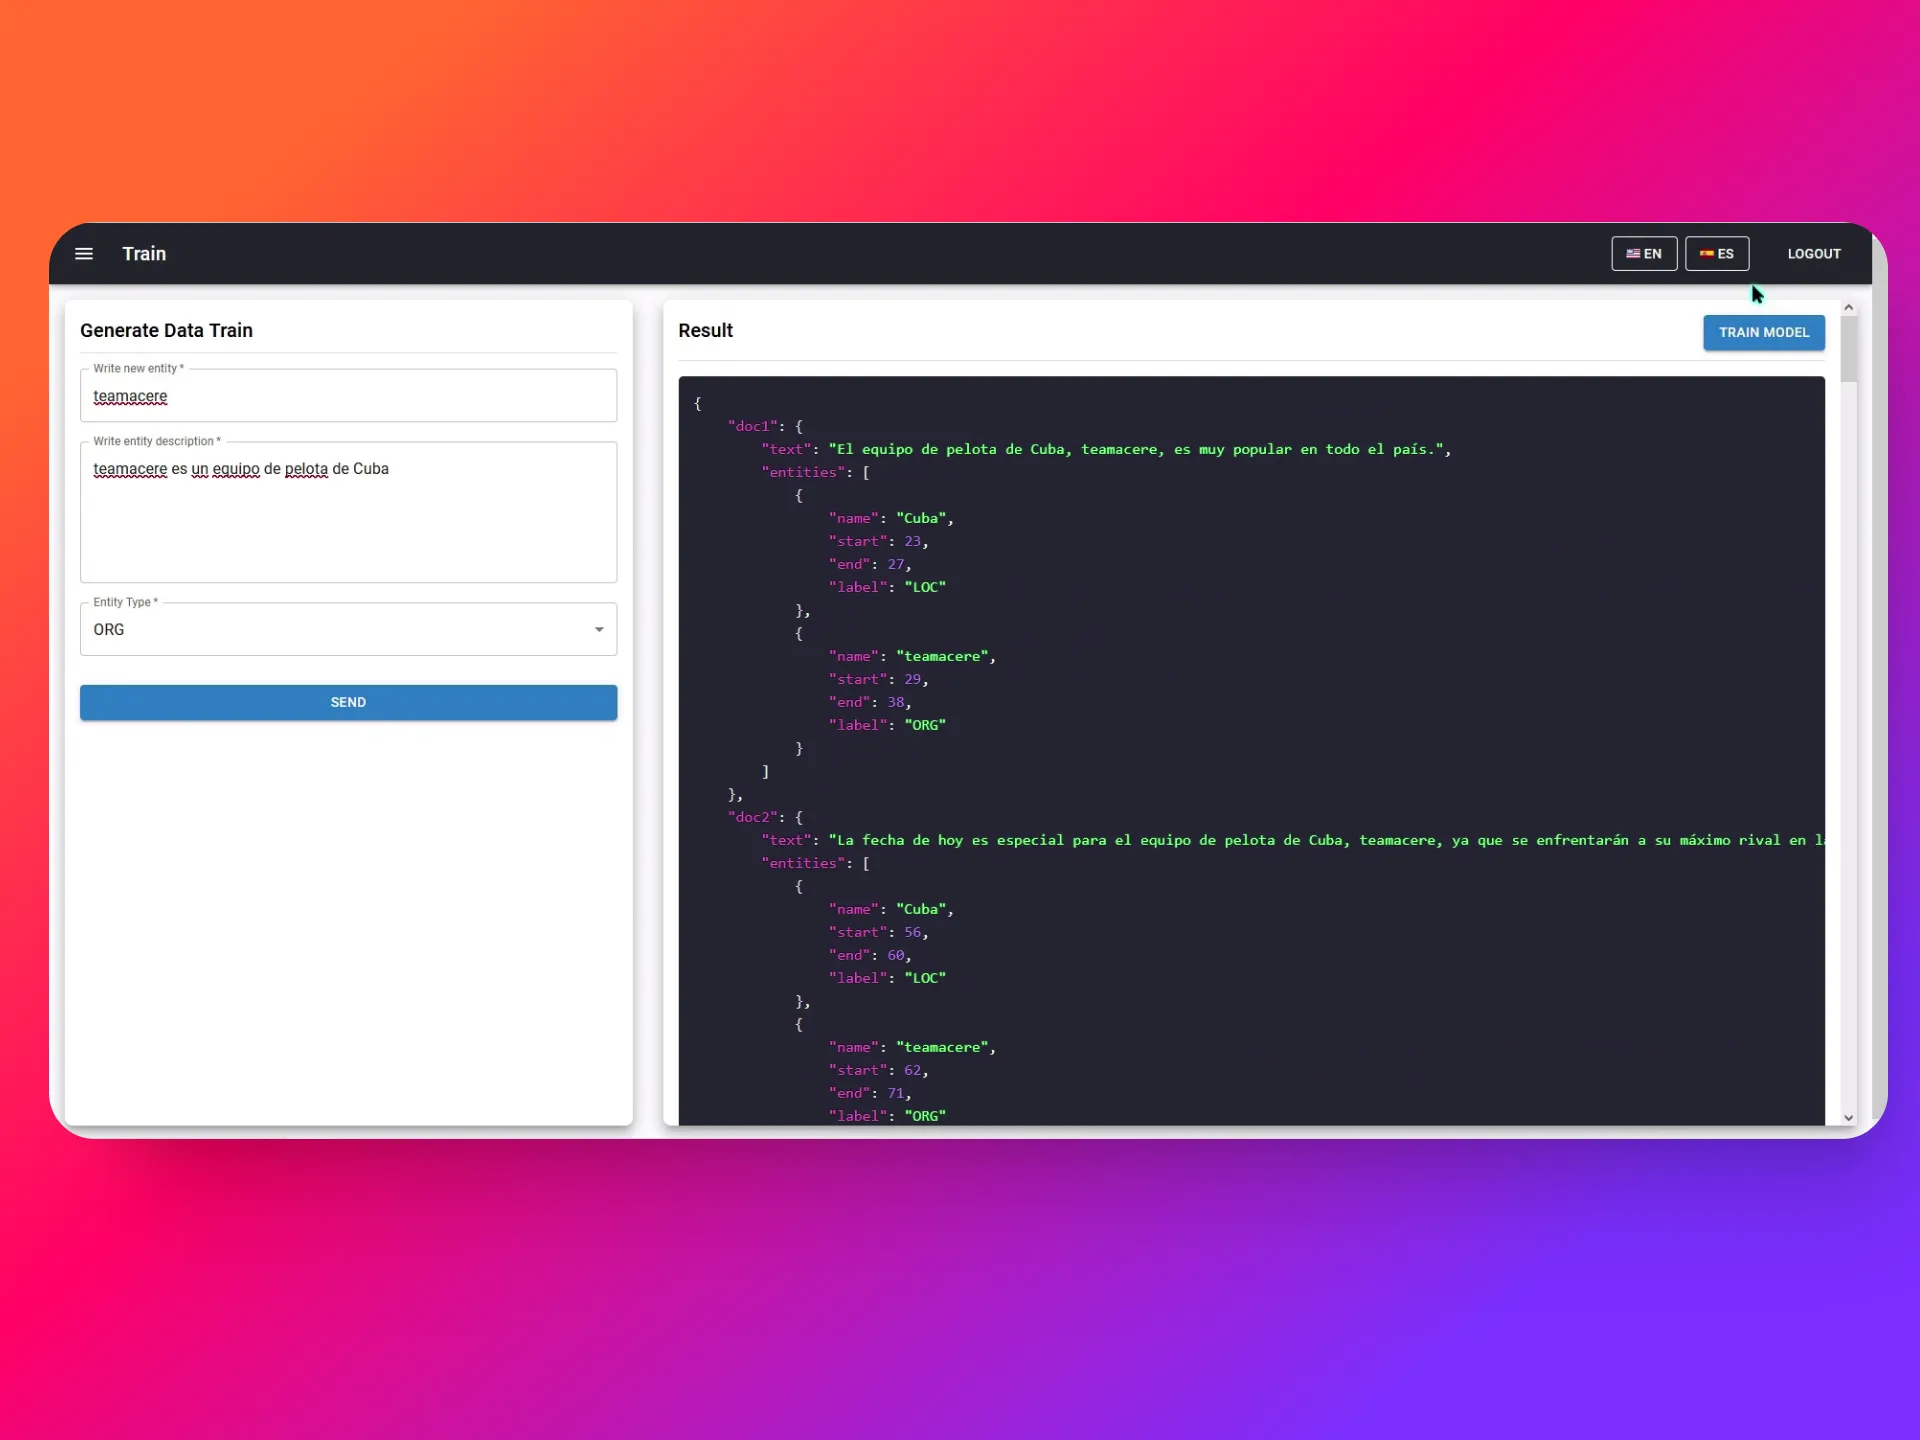Click the scrollbar down arrow

point(1848,1118)
